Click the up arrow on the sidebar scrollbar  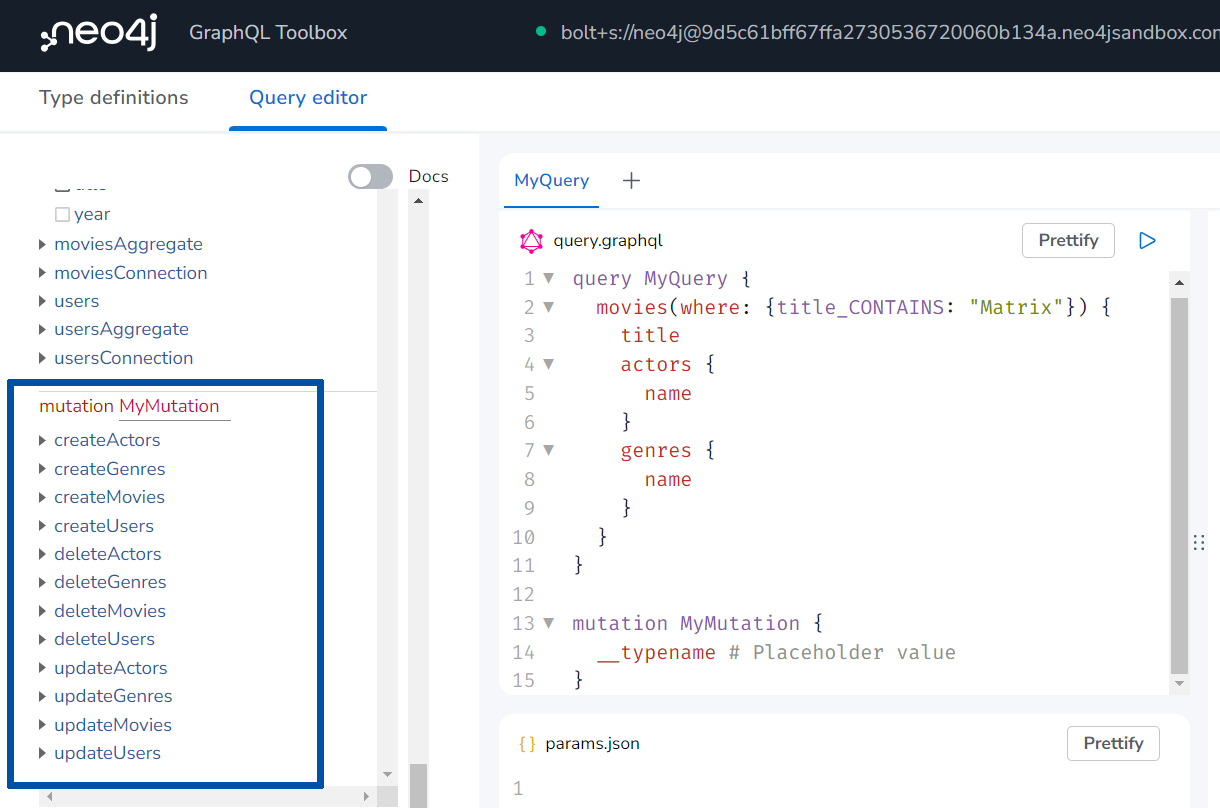click(418, 199)
